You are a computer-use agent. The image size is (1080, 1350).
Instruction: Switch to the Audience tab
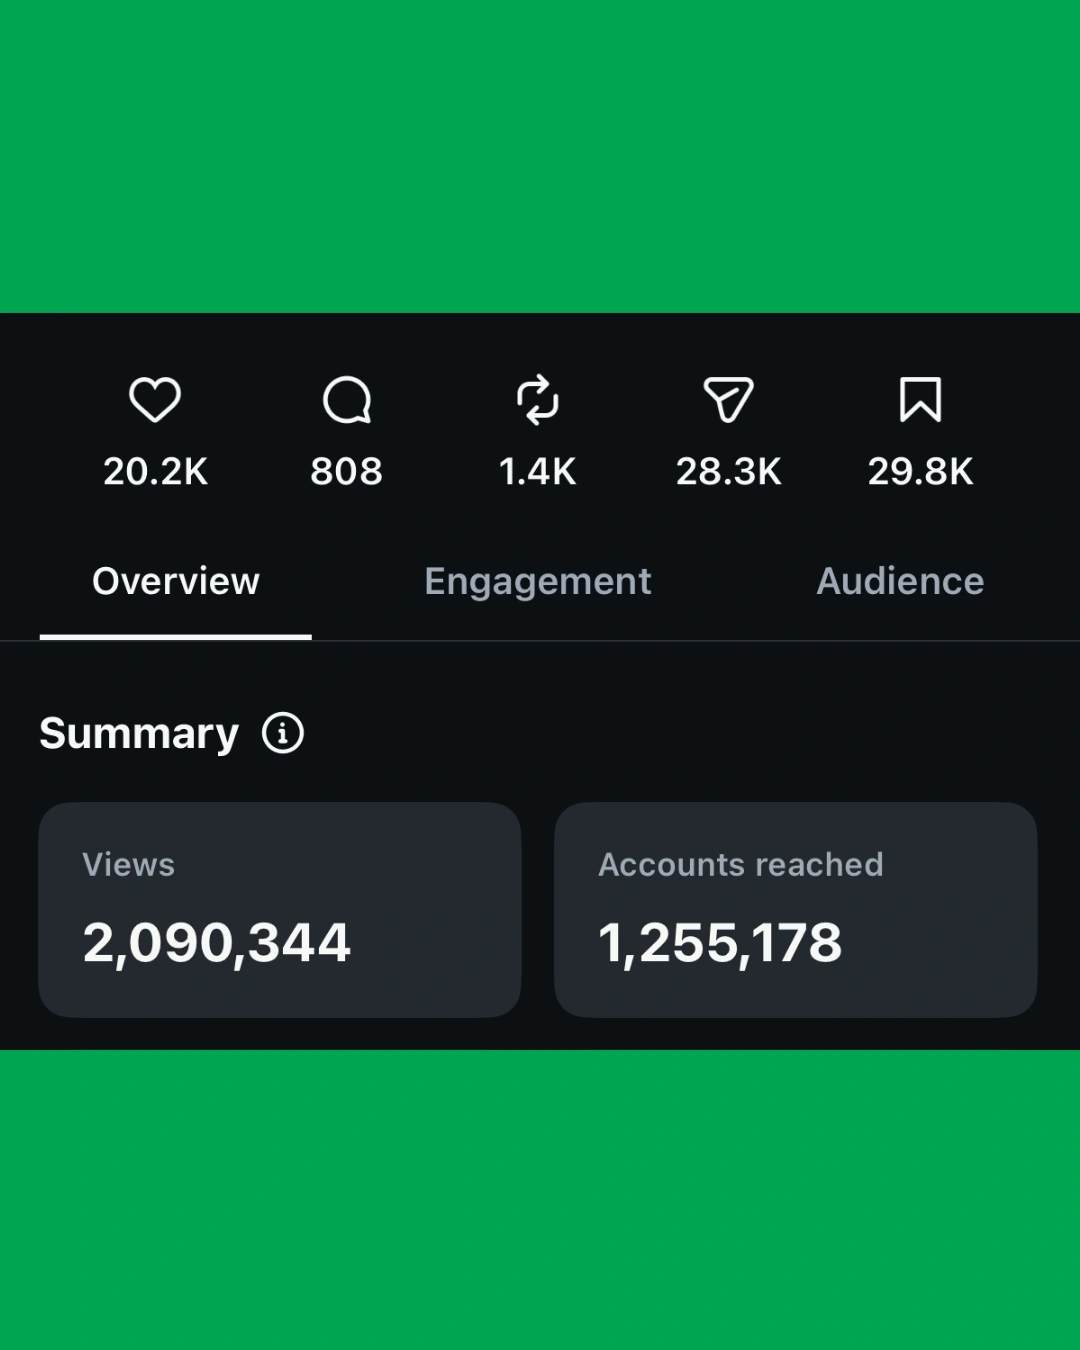[x=900, y=581]
